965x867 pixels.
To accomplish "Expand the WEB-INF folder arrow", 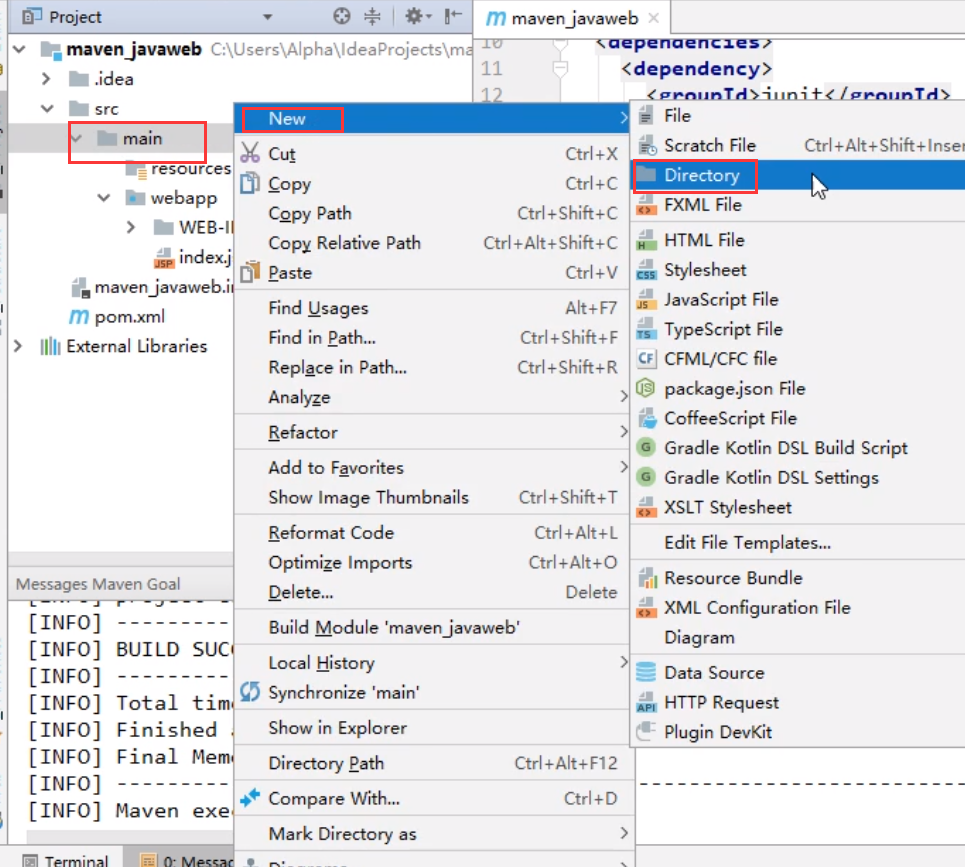I will pyautogui.click(x=130, y=227).
